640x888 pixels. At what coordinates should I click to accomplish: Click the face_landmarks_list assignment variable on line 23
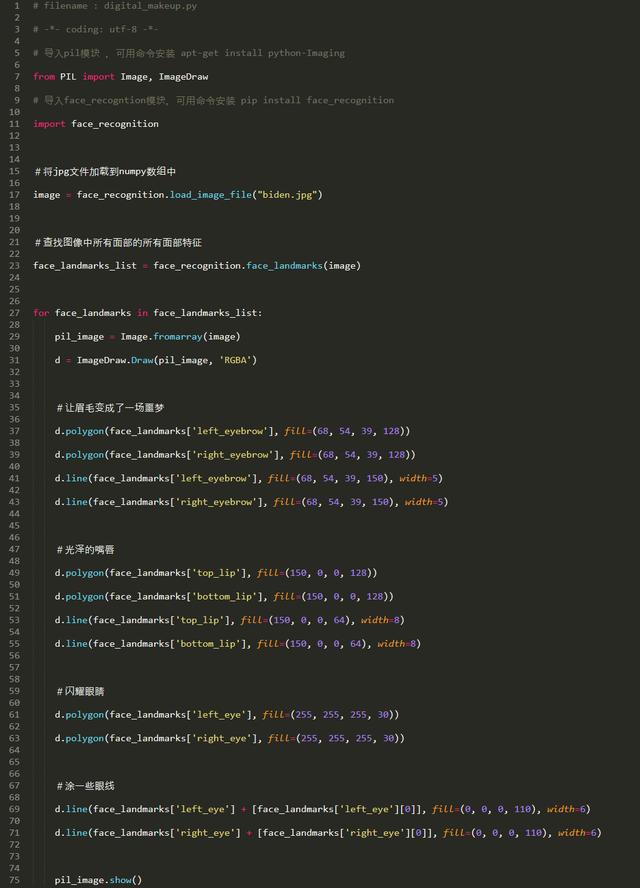tap(85, 266)
